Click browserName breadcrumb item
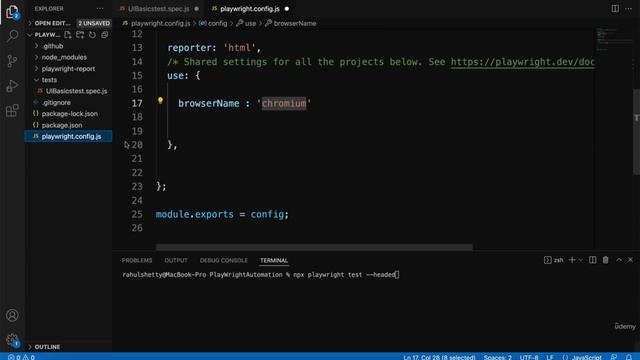Screen dimensions: 640x360 click(x=295, y=23)
